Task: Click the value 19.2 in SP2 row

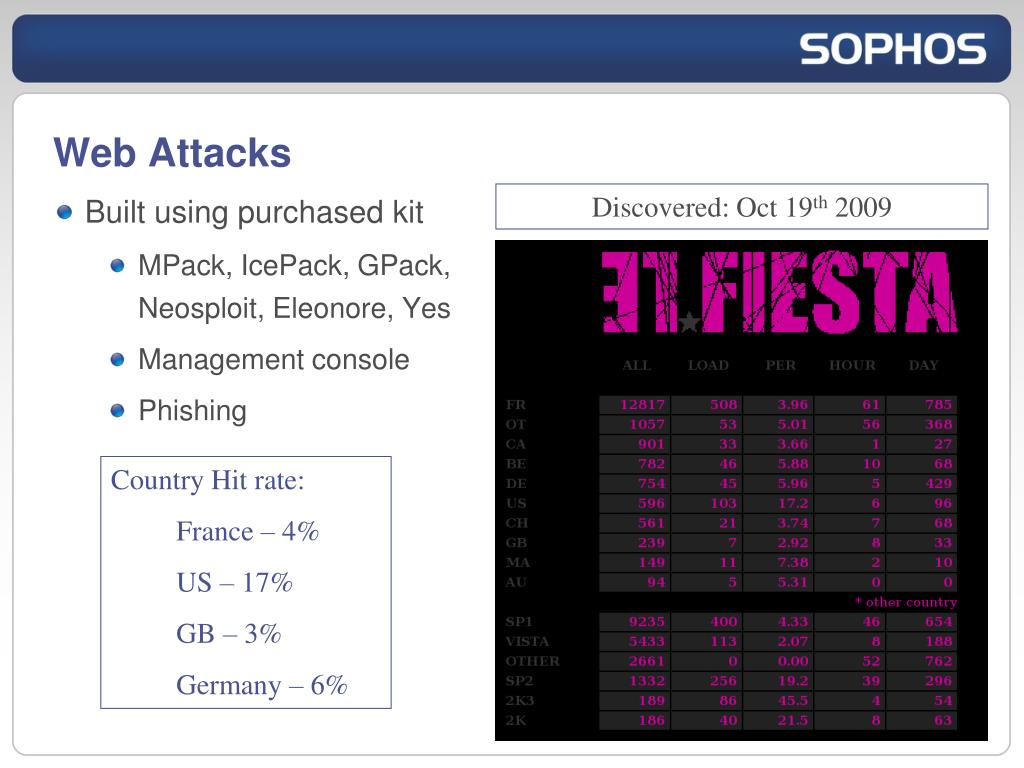Action: (793, 680)
